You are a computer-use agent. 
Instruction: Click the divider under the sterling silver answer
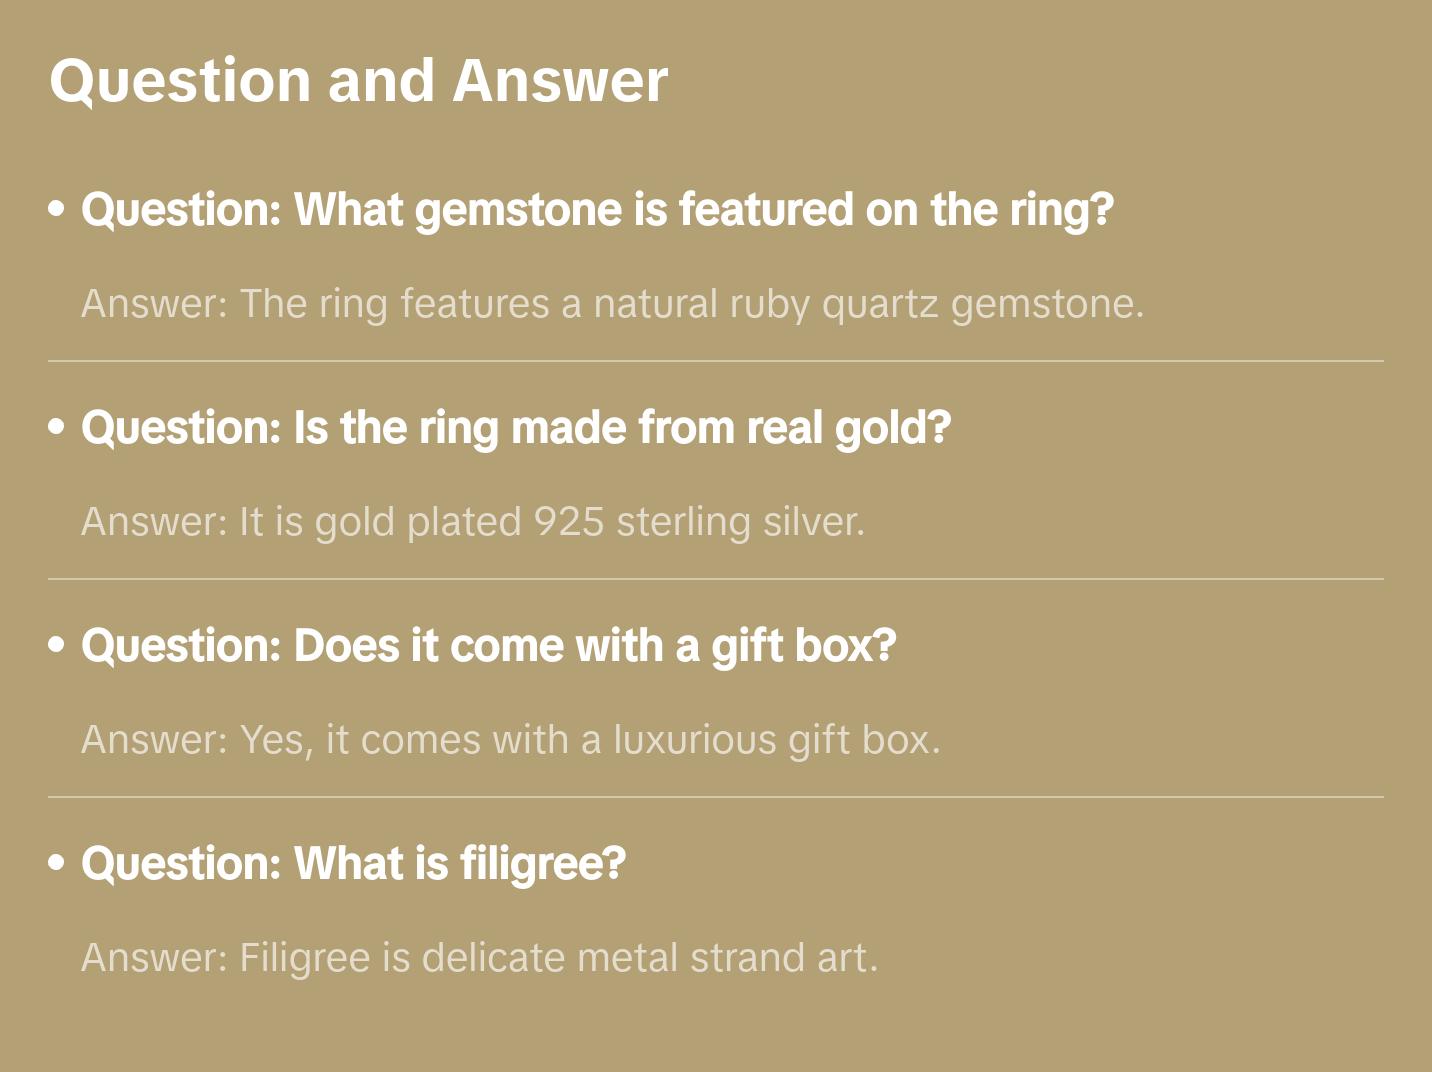tap(715, 579)
